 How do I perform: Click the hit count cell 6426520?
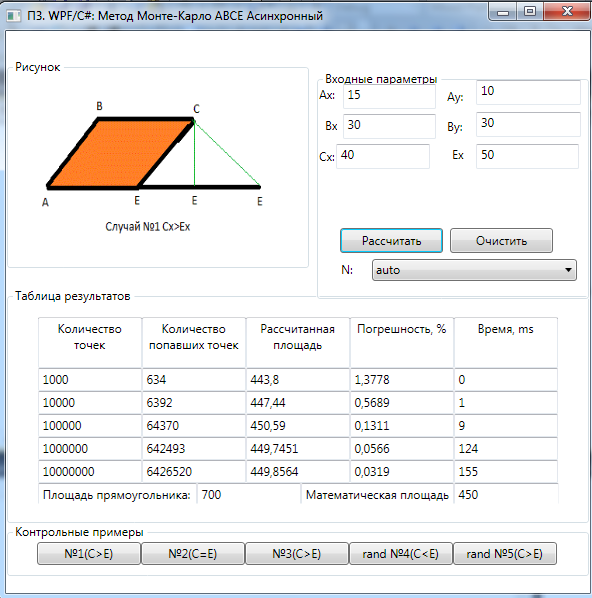point(194,472)
